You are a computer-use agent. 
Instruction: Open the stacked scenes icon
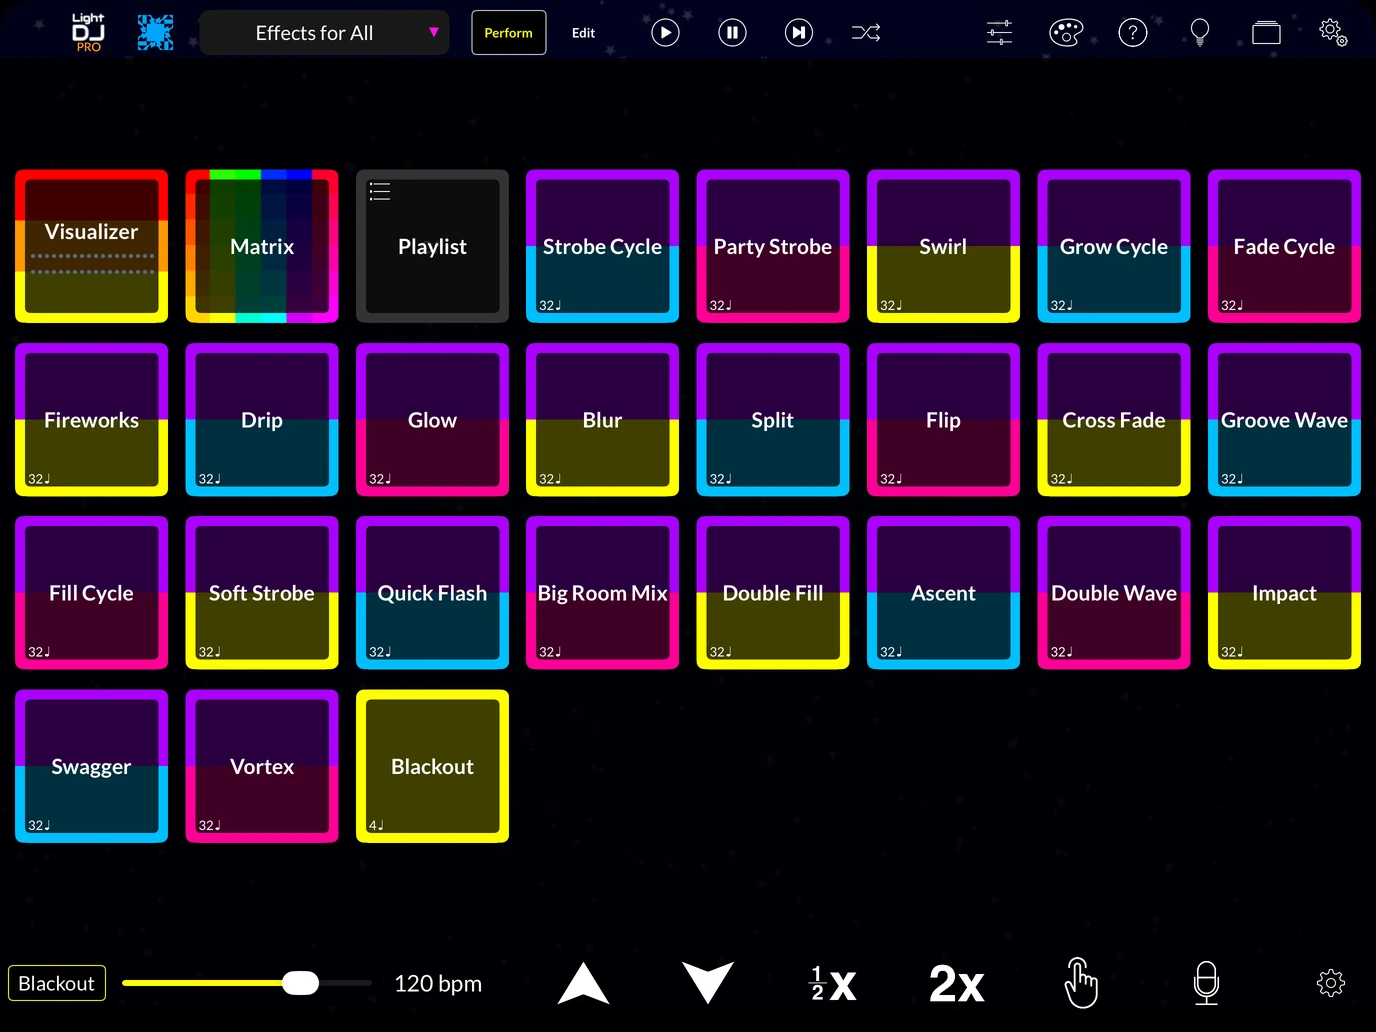(x=1266, y=33)
